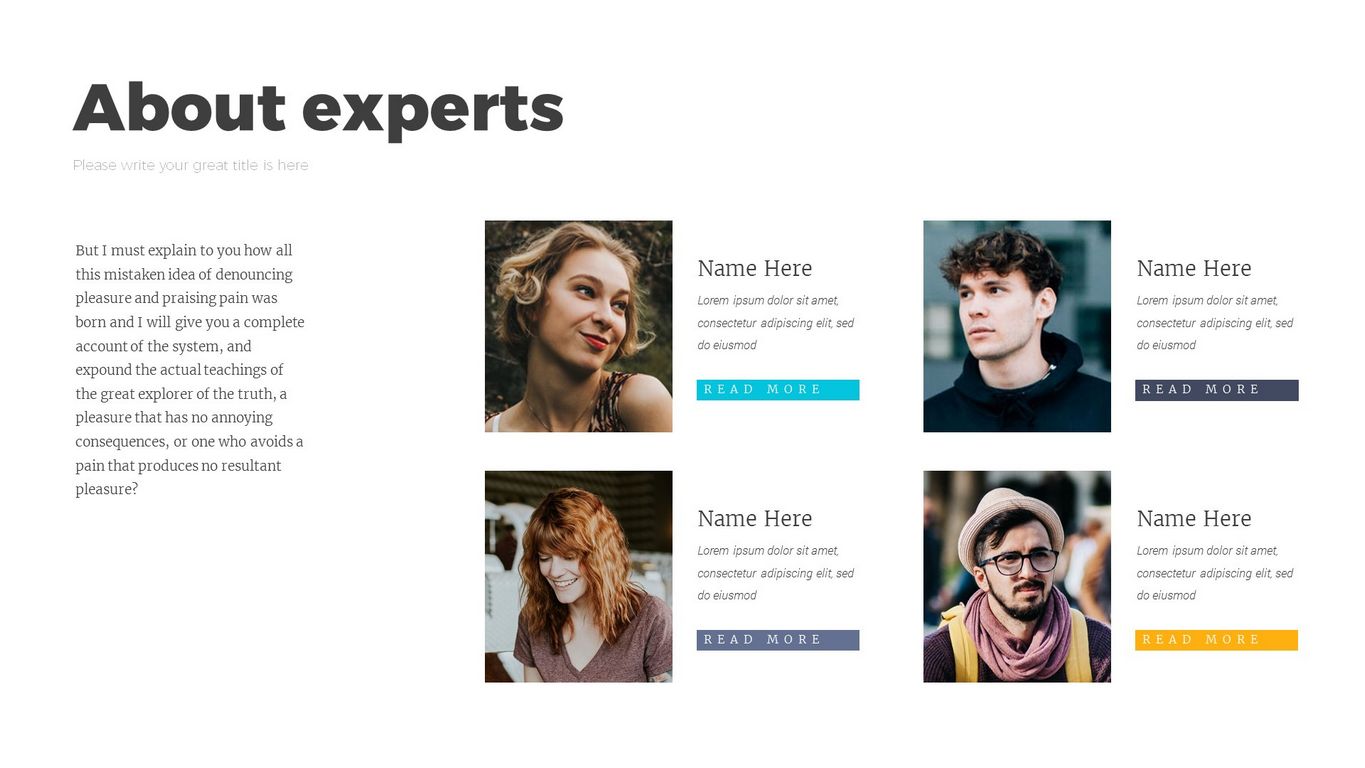Click the Lorem ipsum text above the slate-blue button
1365x768 pixels.
point(775,572)
